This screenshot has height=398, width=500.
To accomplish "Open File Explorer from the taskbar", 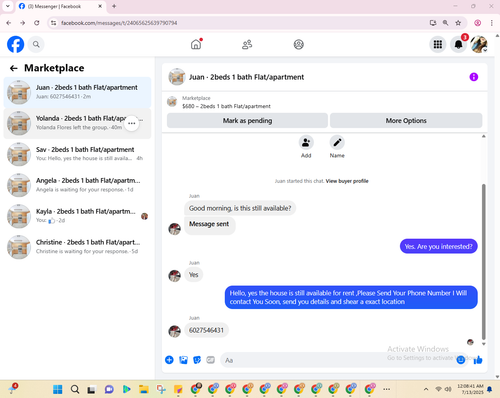I will click(144, 389).
